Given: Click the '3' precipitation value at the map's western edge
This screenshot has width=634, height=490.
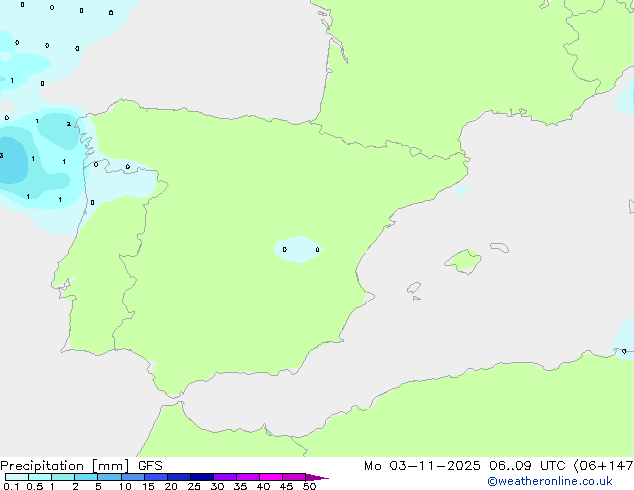Looking at the screenshot, I should (x=2, y=156).
